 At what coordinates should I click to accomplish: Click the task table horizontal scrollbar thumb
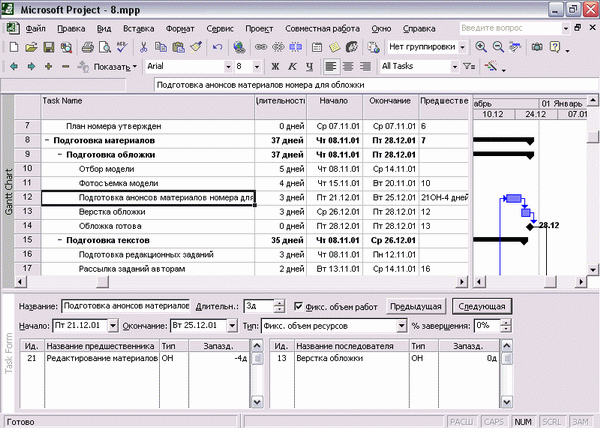pos(103,282)
